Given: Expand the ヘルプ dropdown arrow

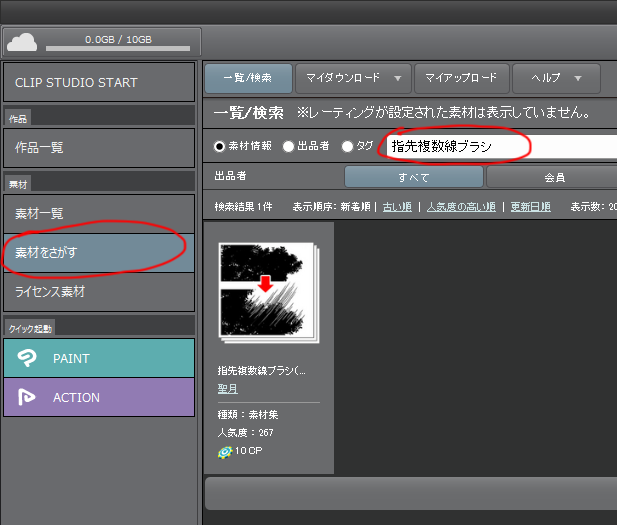Looking at the screenshot, I should pyautogui.click(x=578, y=78).
